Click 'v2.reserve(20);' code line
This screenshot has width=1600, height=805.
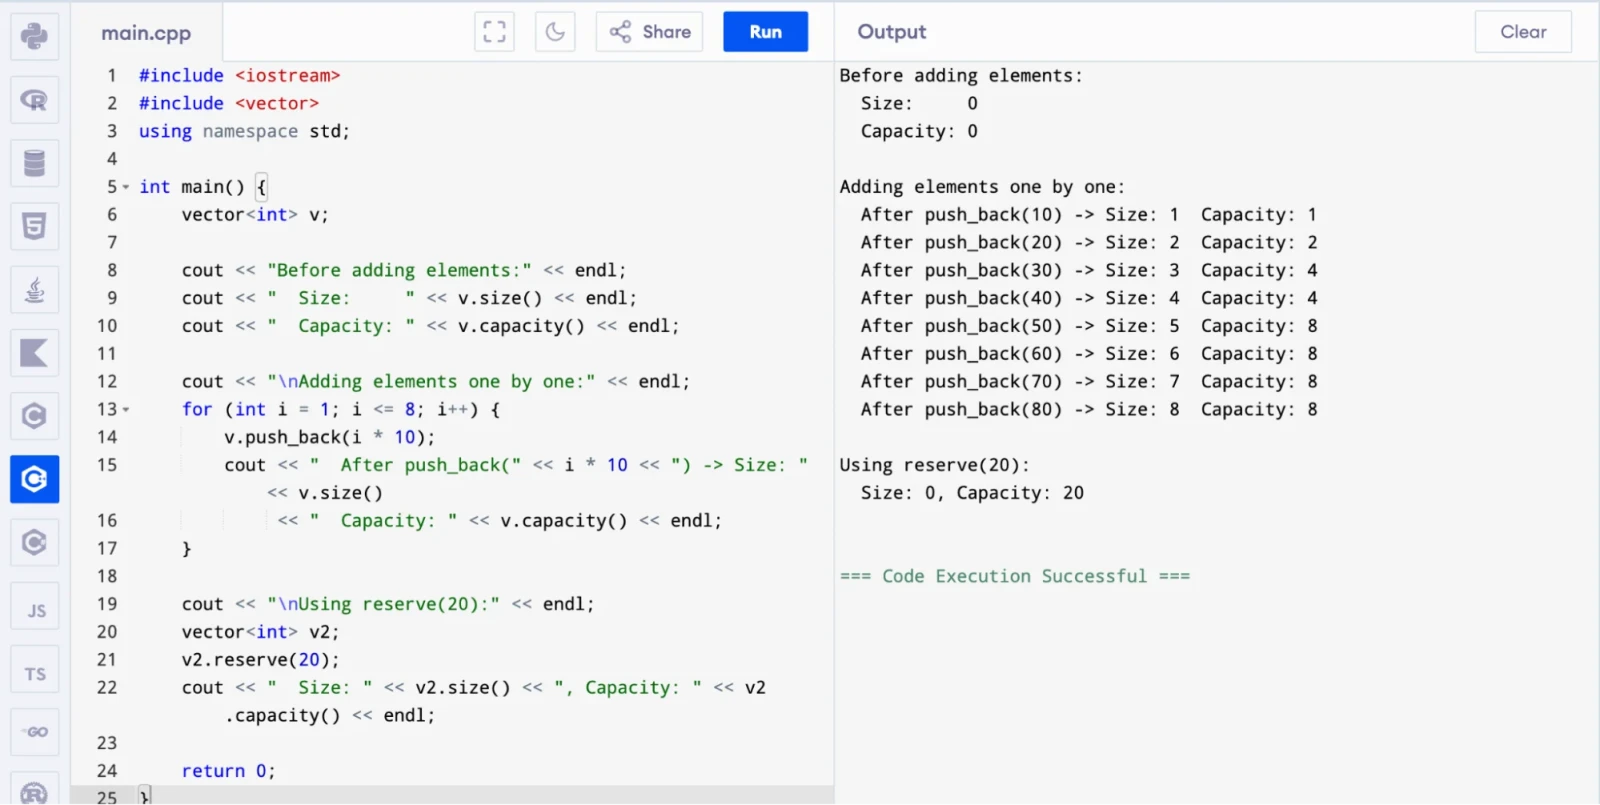pyautogui.click(x=261, y=660)
